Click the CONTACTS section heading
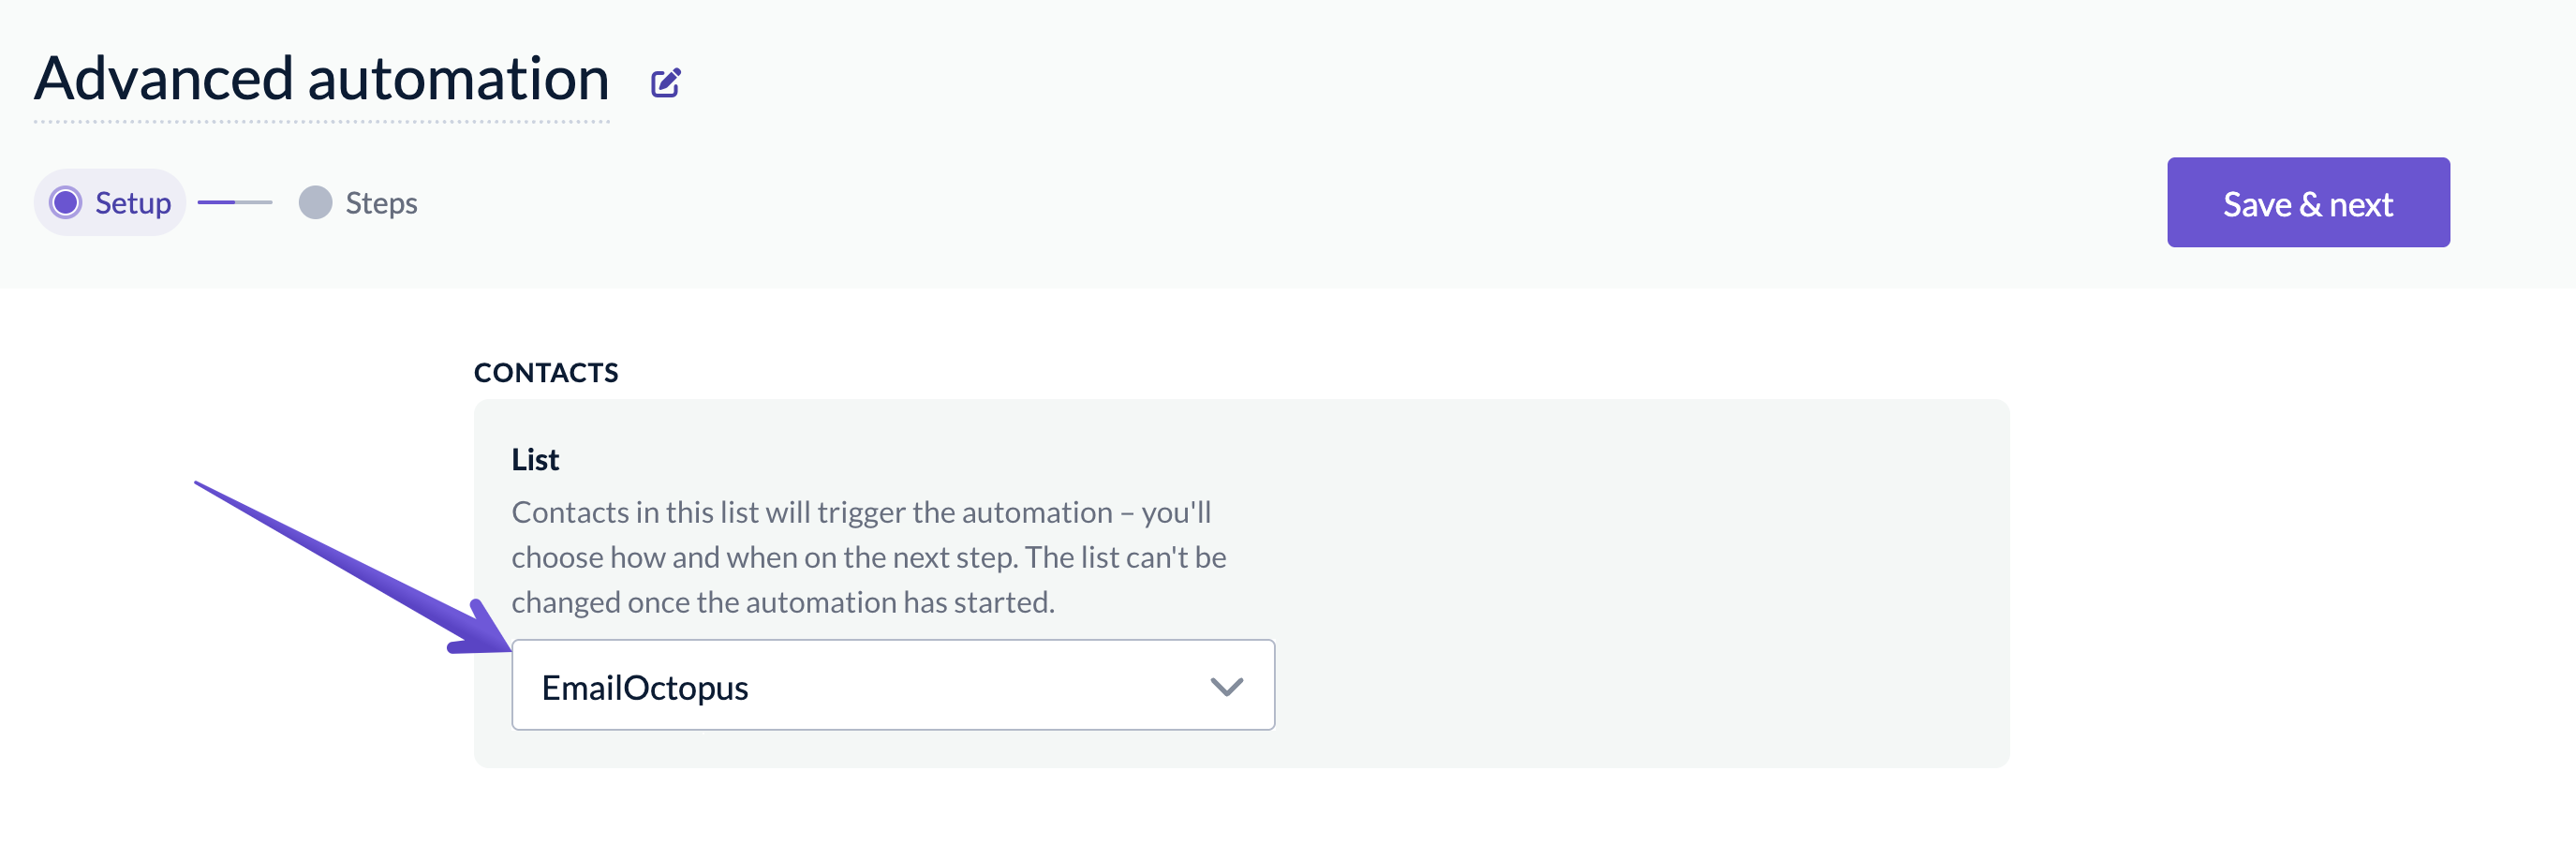This screenshot has height=845, width=2576. tap(546, 373)
